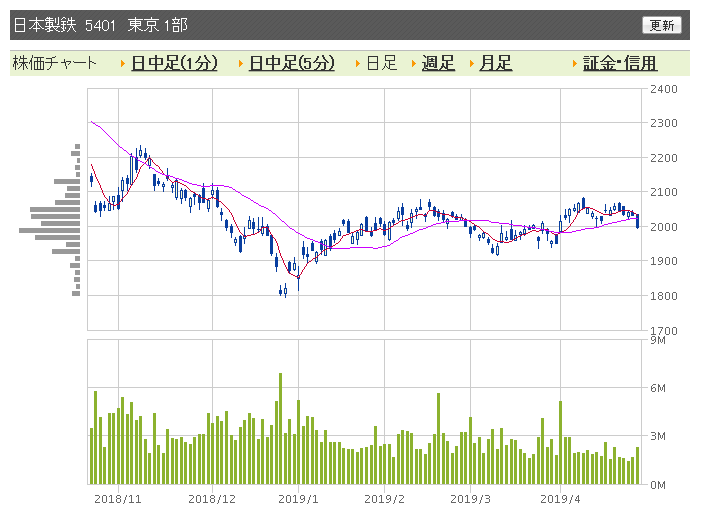Click the orange arrow before 日足

(x=358, y=64)
